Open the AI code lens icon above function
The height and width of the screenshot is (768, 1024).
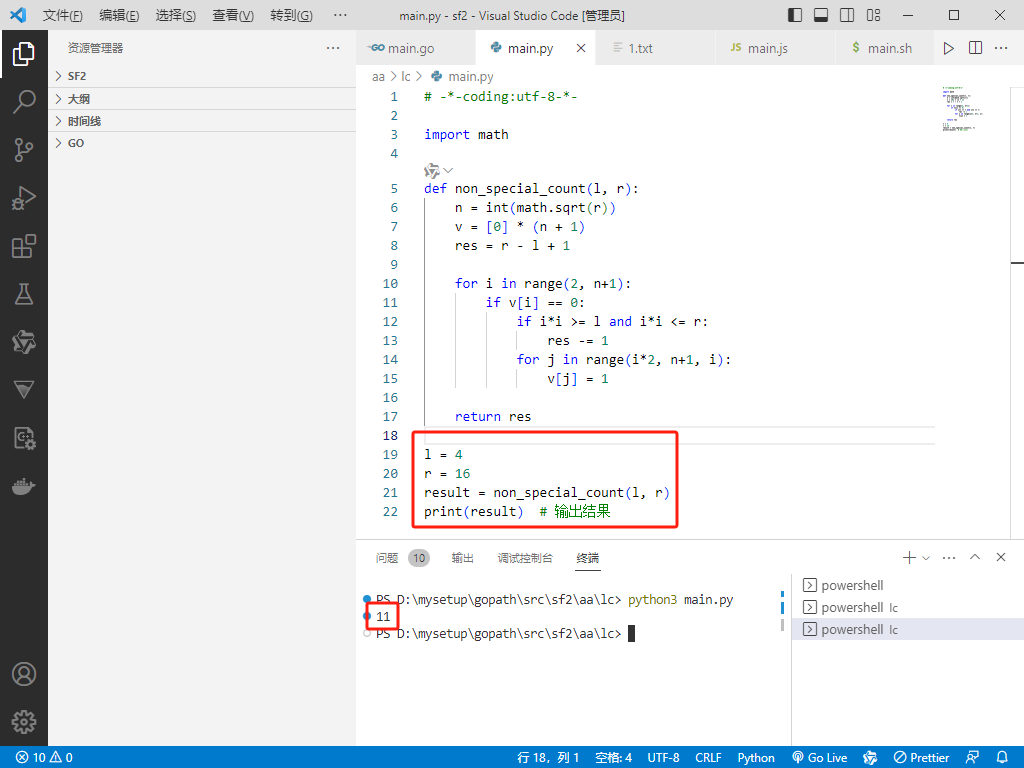click(x=432, y=171)
